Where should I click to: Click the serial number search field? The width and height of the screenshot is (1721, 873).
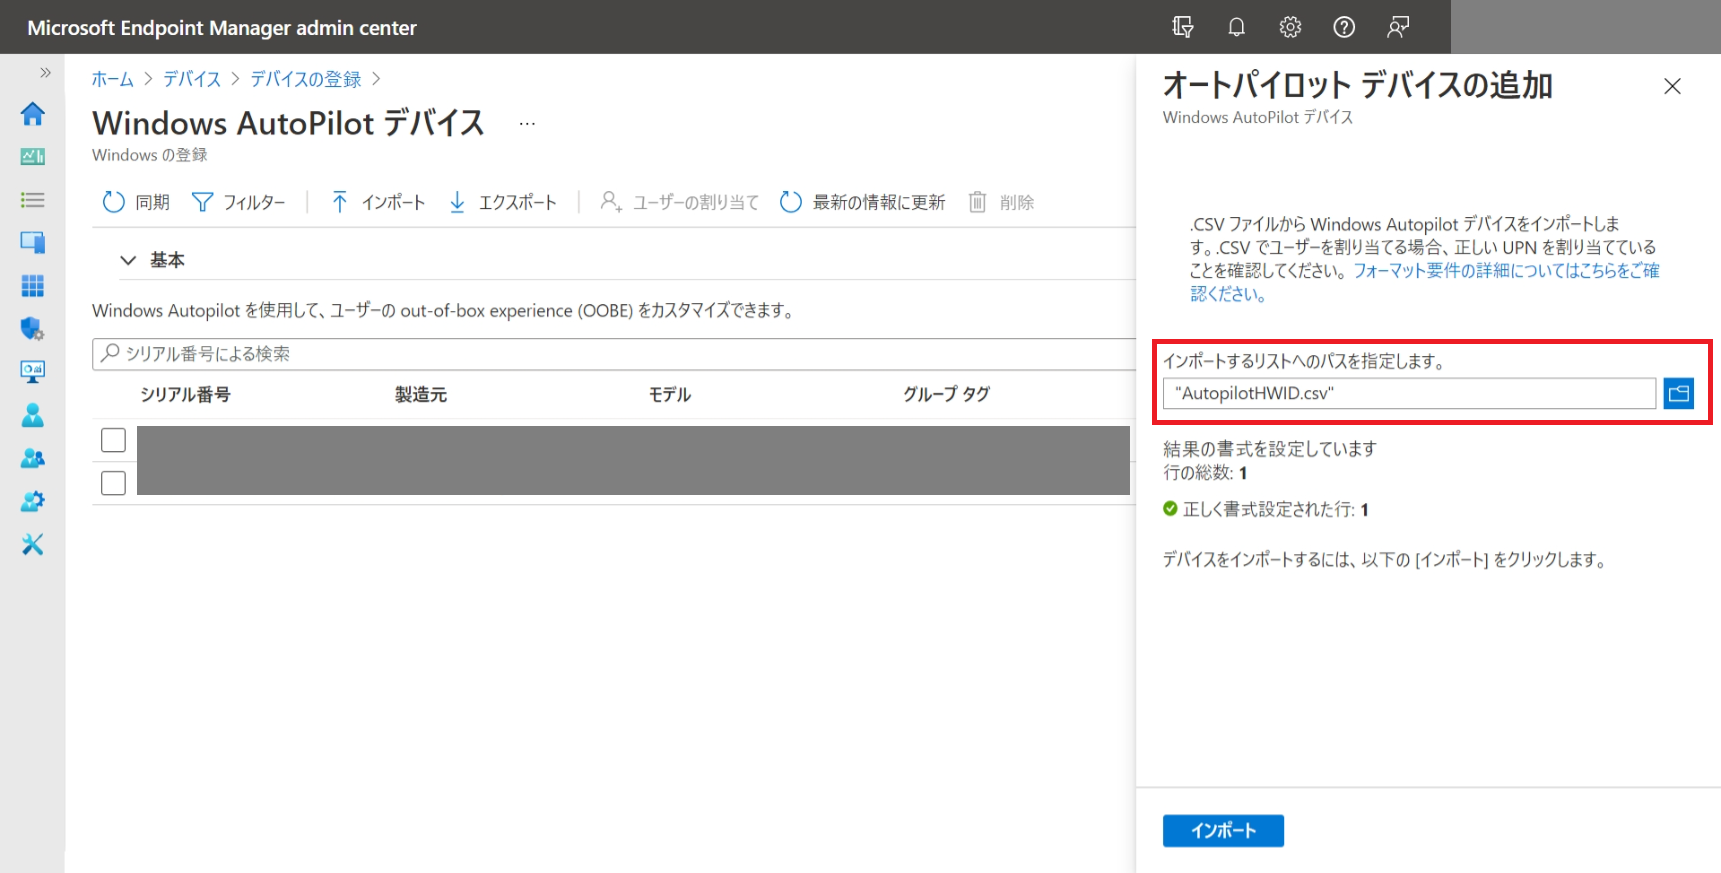click(614, 354)
